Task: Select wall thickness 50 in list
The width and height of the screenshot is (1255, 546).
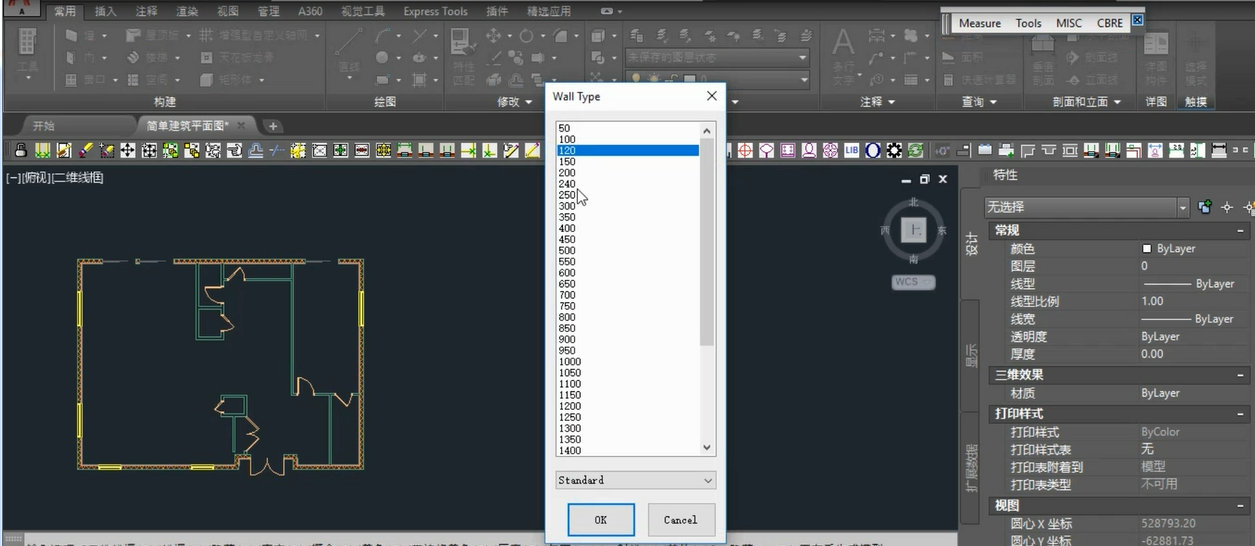Action: click(564, 128)
